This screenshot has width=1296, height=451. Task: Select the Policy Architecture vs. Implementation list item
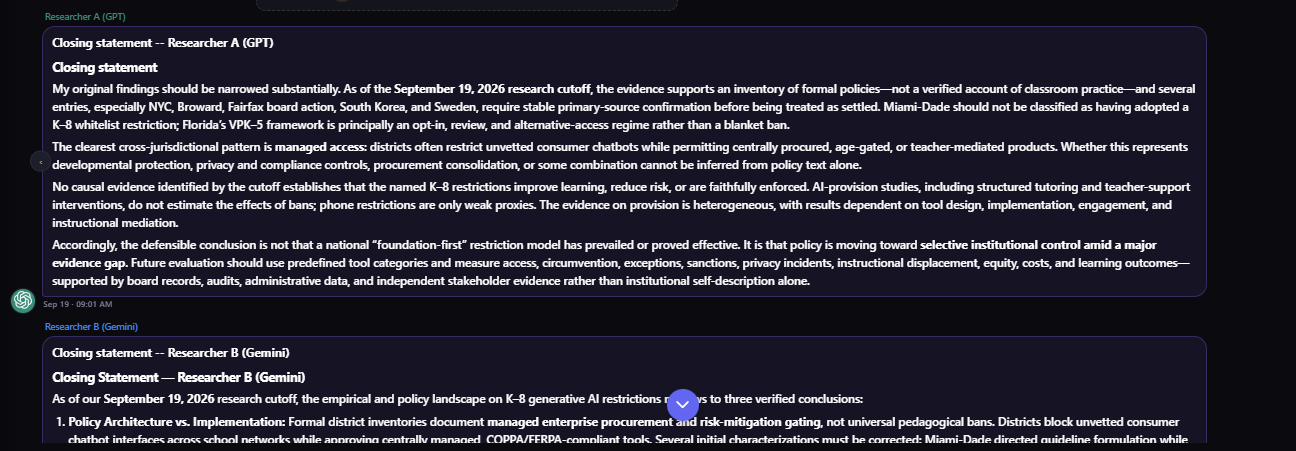627,431
